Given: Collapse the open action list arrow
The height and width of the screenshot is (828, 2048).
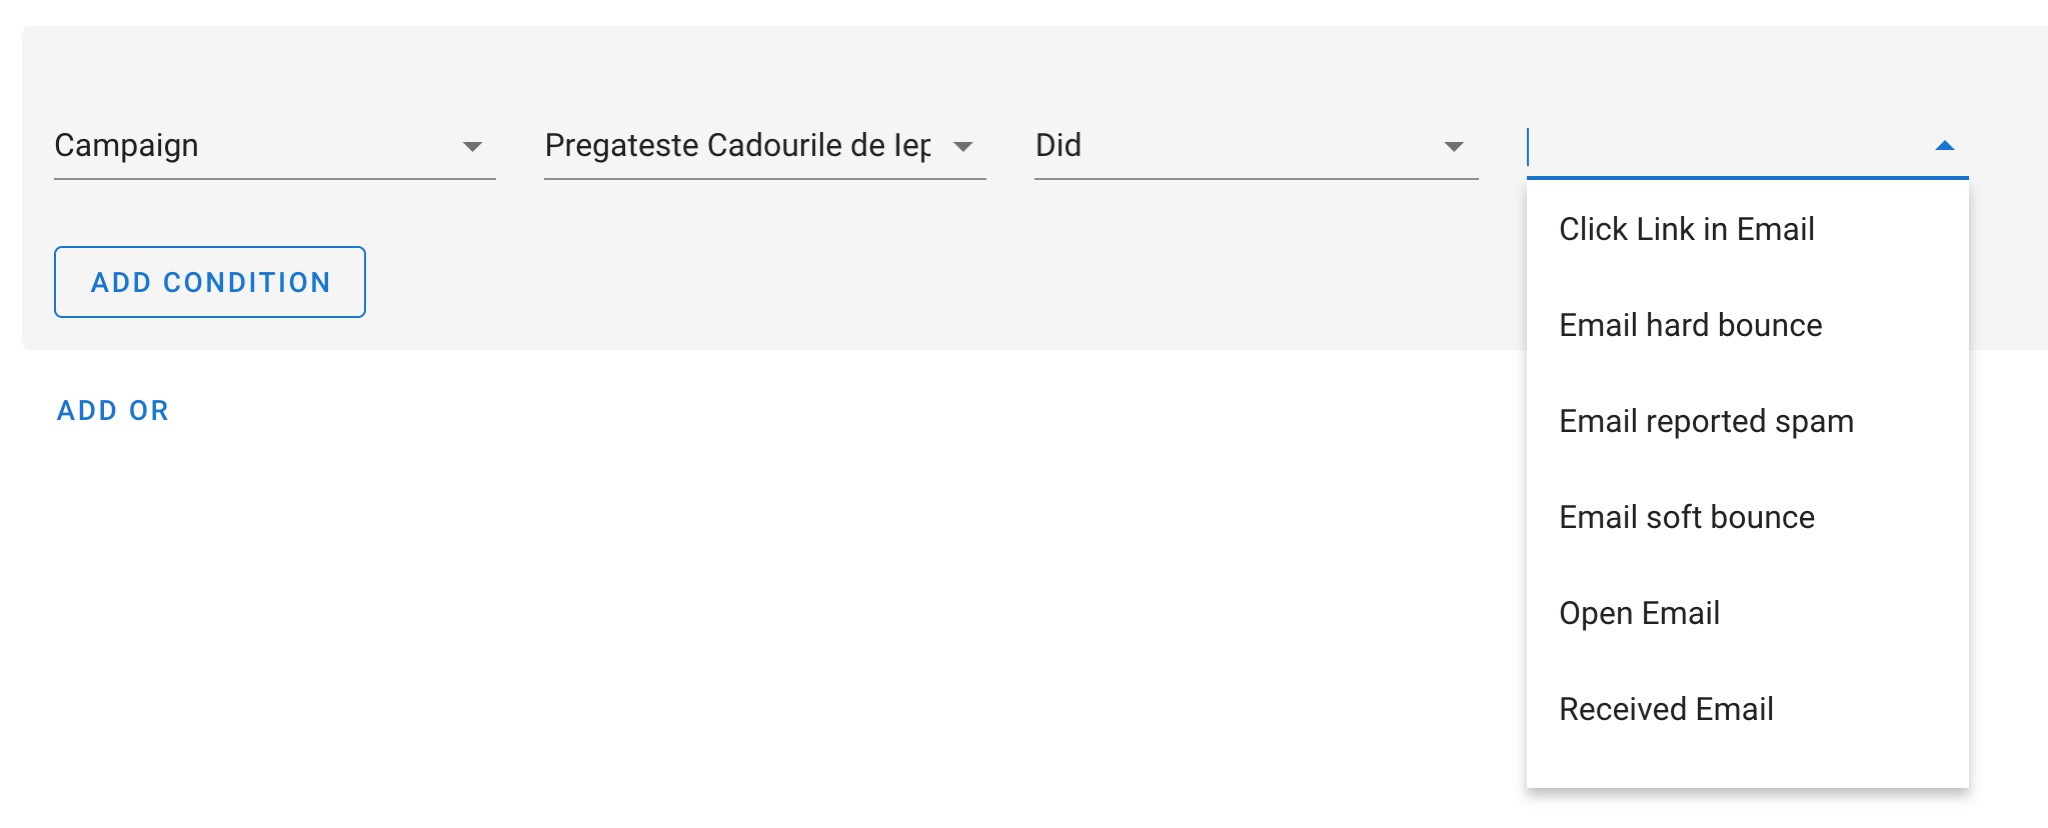Looking at the screenshot, I should tap(1944, 146).
